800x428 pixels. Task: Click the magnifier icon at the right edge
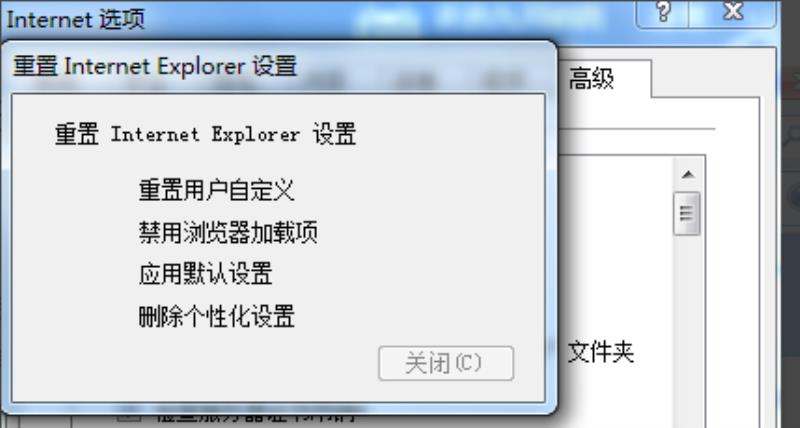(792, 135)
